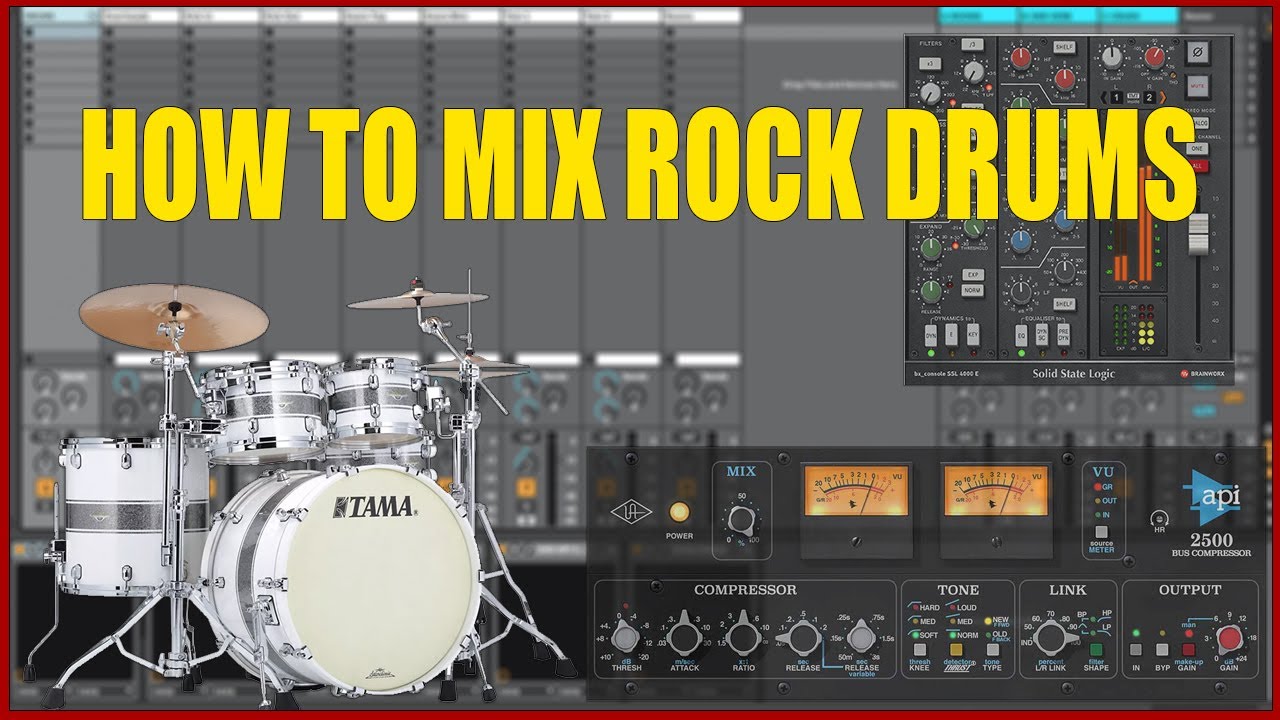Viewport: 1280px width, 720px height.
Task: Toggle make-up GAIN button on API 2500
Action: [1188, 649]
